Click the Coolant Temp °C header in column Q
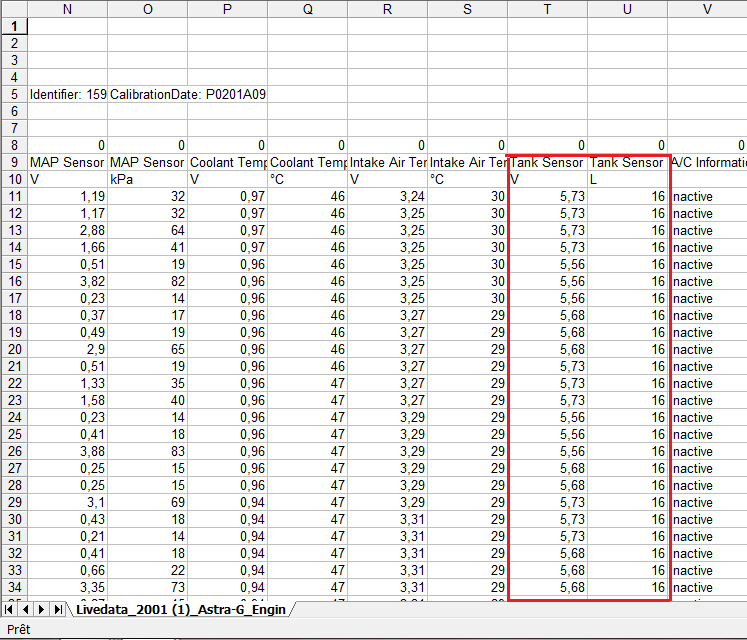The width and height of the screenshot is (747, 640). coord(307,162)
